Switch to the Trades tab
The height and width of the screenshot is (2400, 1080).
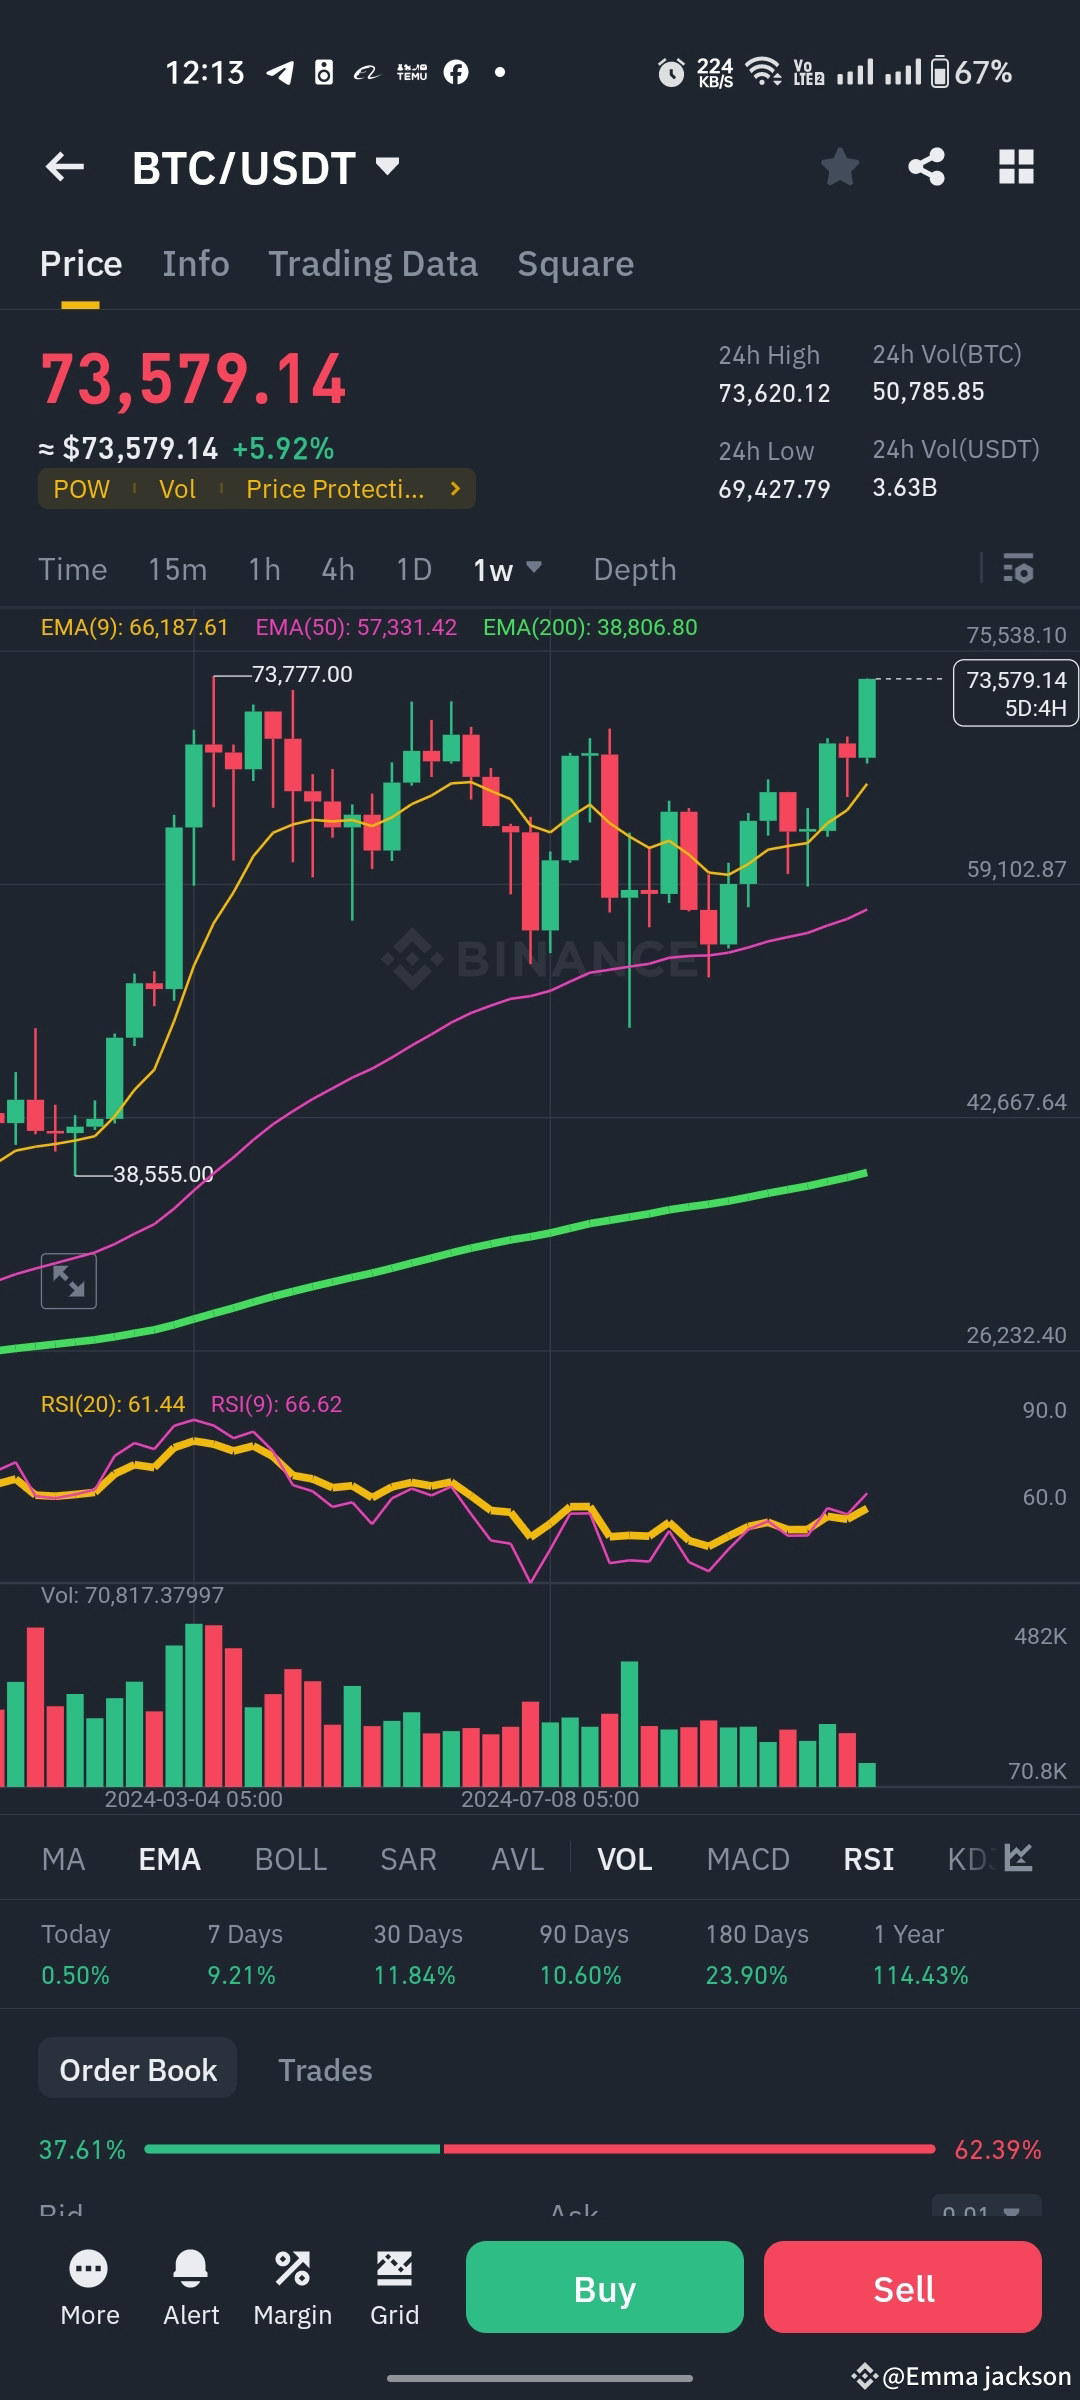point(325,2070)
